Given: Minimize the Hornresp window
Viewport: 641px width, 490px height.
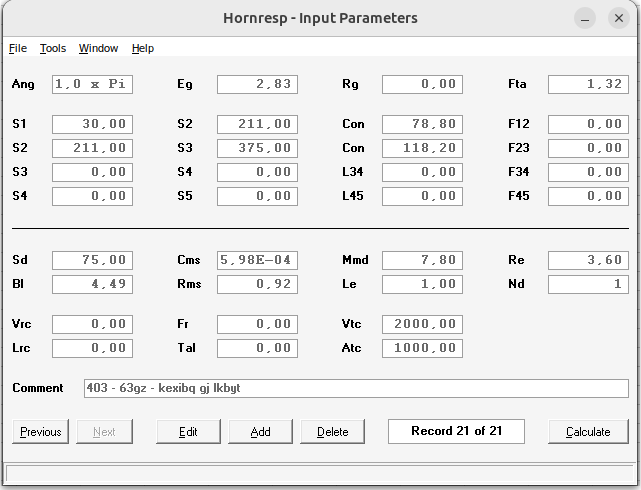Looking at the screenshot, I should pos(586,18).
